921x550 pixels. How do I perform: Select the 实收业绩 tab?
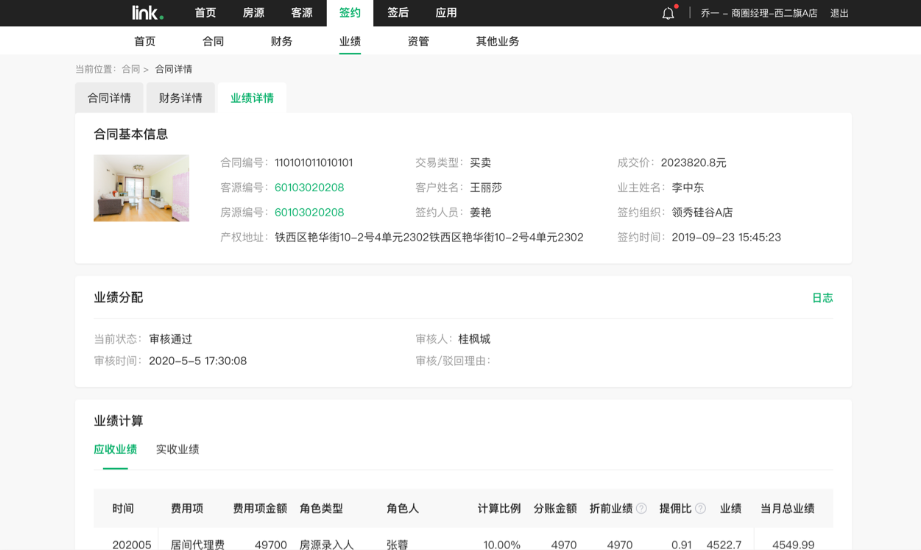coord(177,450)
